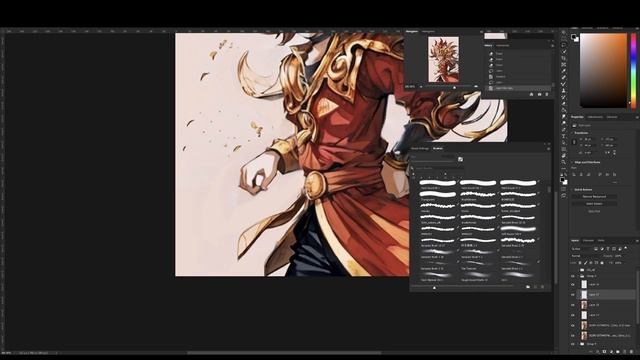Switch to the Brush Settings tab
640x360 pixels.
pos(420,149)
